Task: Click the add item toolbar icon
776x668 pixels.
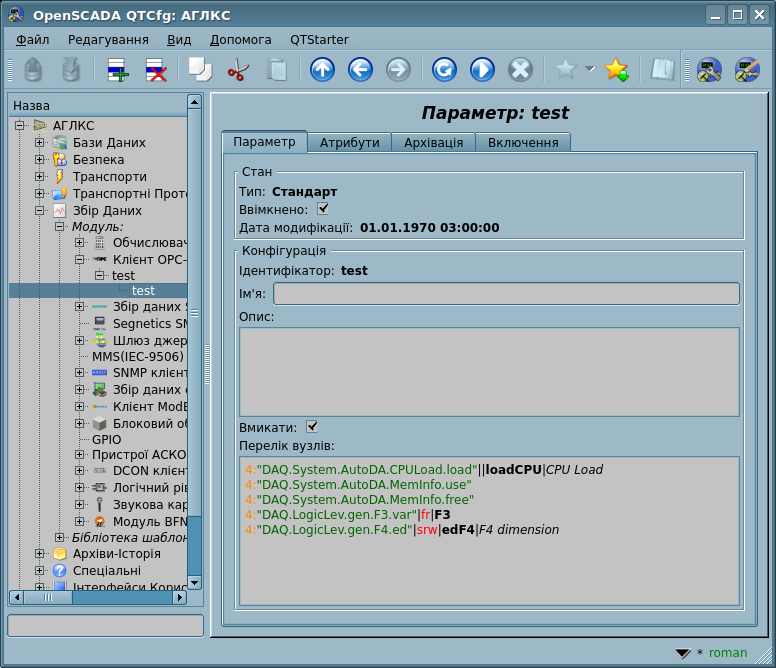Action: pyautogui.click(x=118, y=70)
